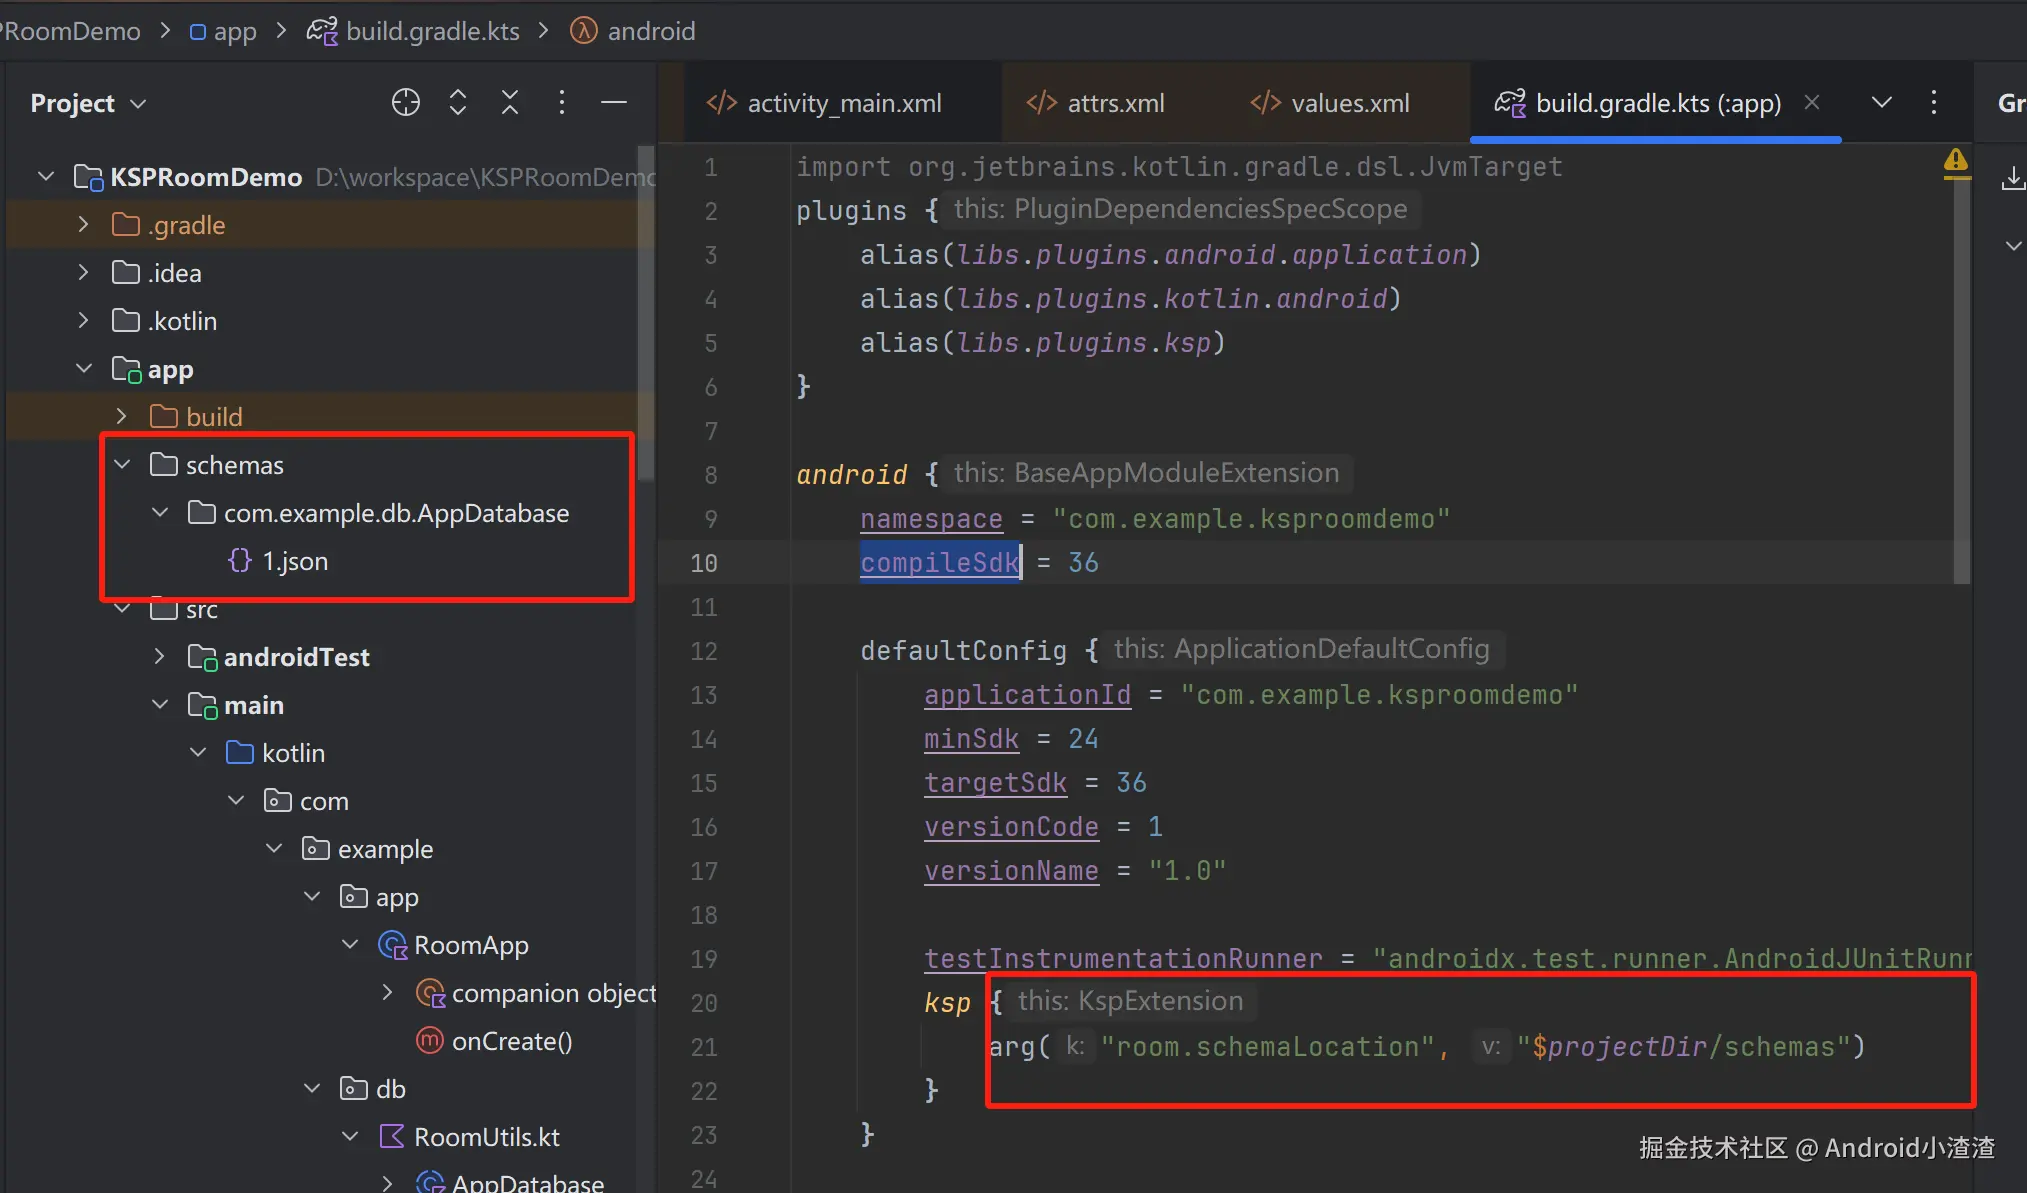
Task: Select the 1.json schema file
Action: (x=294, y=561)
